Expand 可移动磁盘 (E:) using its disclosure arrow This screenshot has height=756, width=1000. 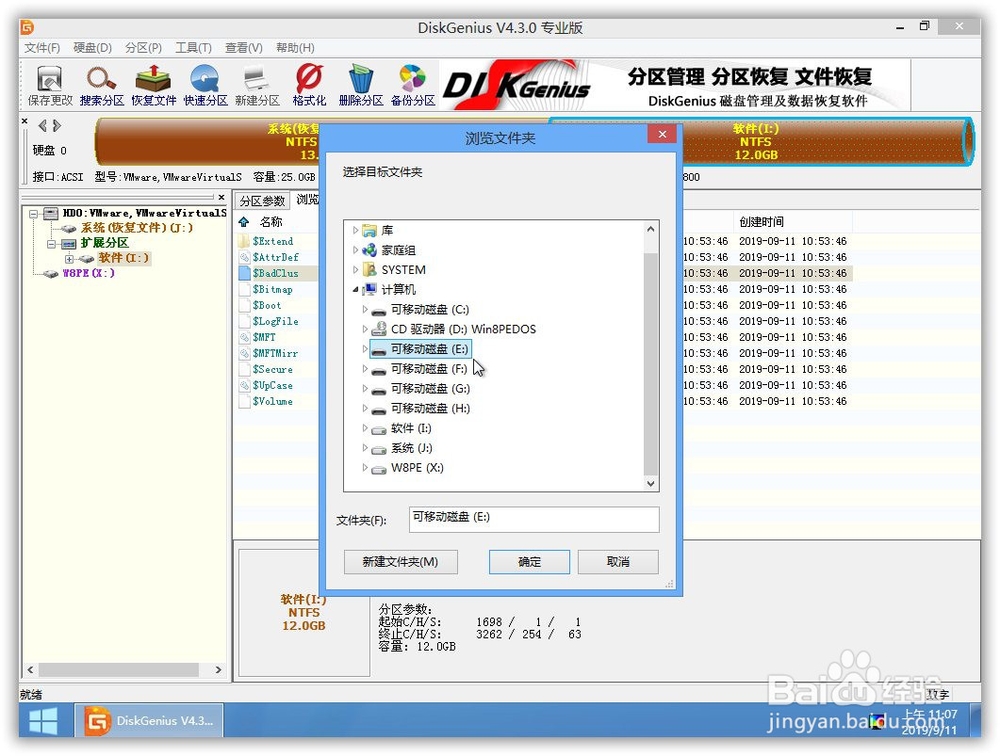pos(364,347)
